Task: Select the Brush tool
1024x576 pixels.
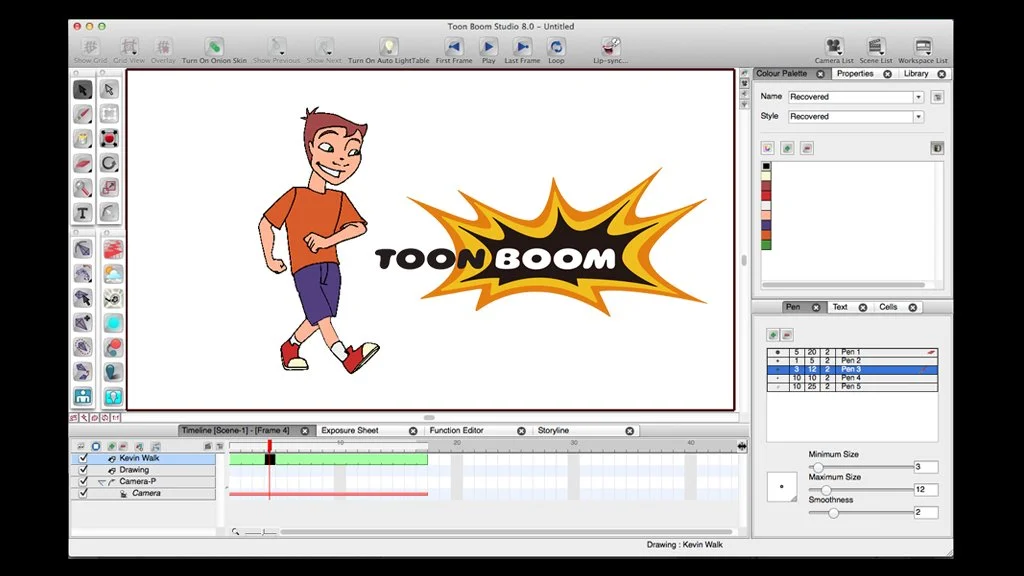Action: (x=83, y=114)
